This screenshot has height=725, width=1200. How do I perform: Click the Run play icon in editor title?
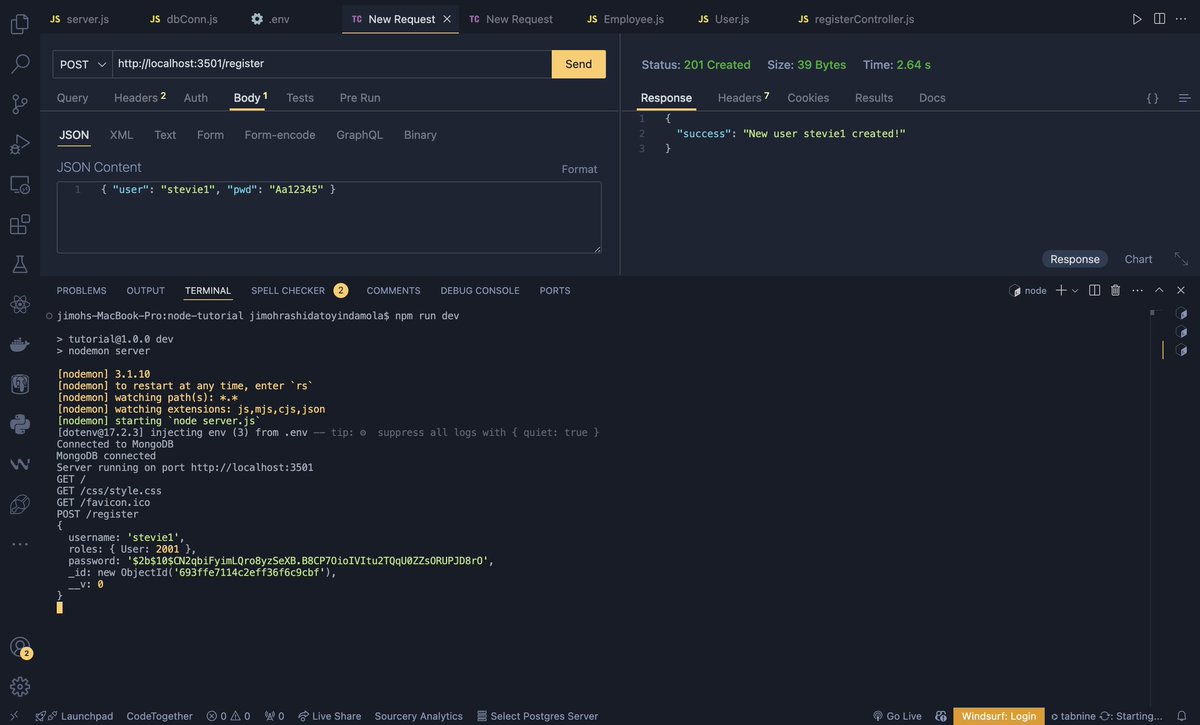tap(1137, 19)
